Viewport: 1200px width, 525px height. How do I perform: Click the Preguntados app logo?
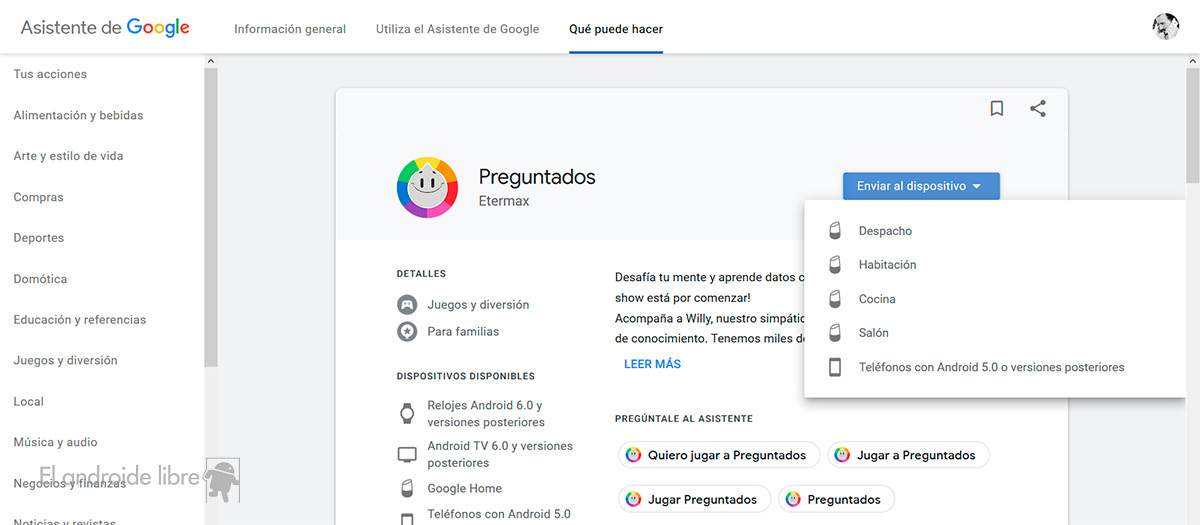pos(427,188)
